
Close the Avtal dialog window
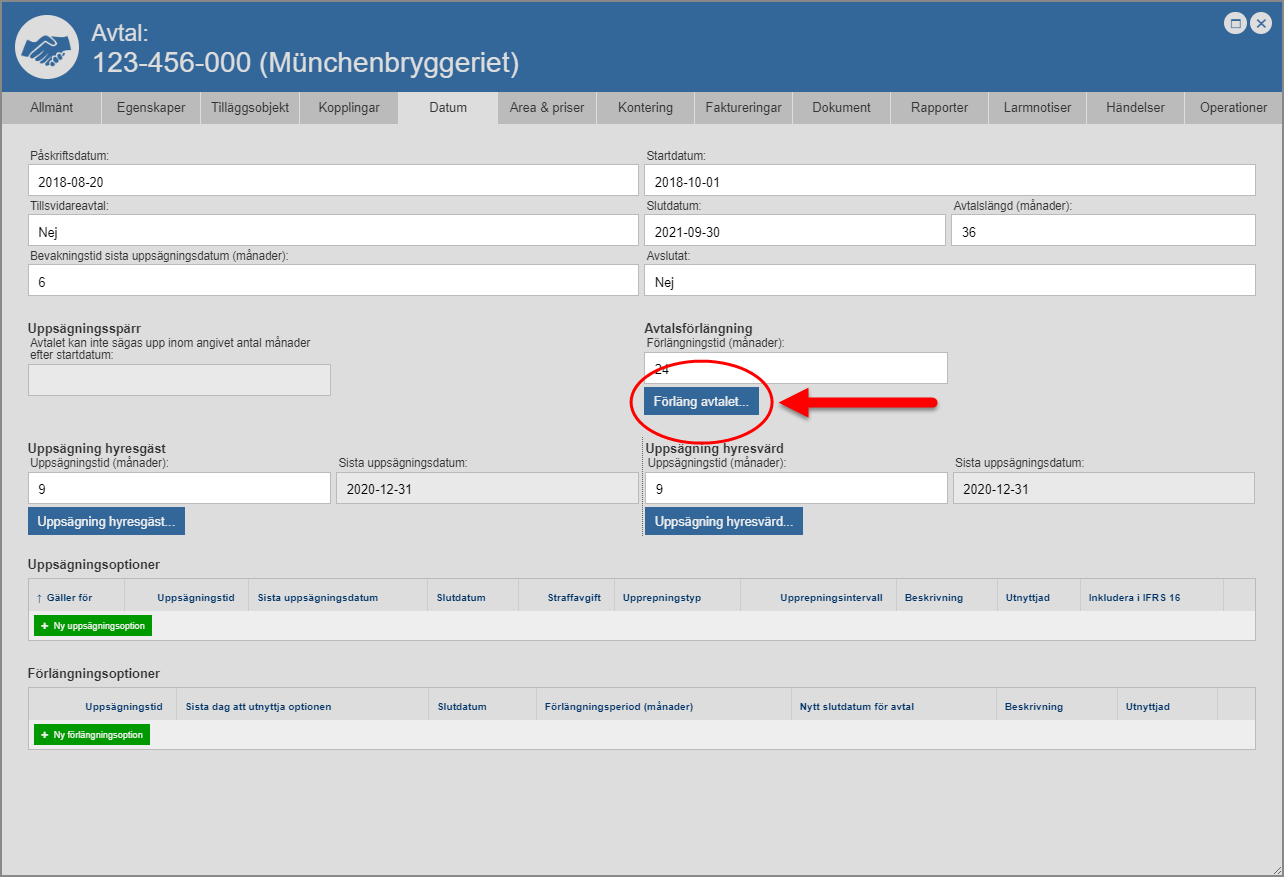[x=1262, y=23]
